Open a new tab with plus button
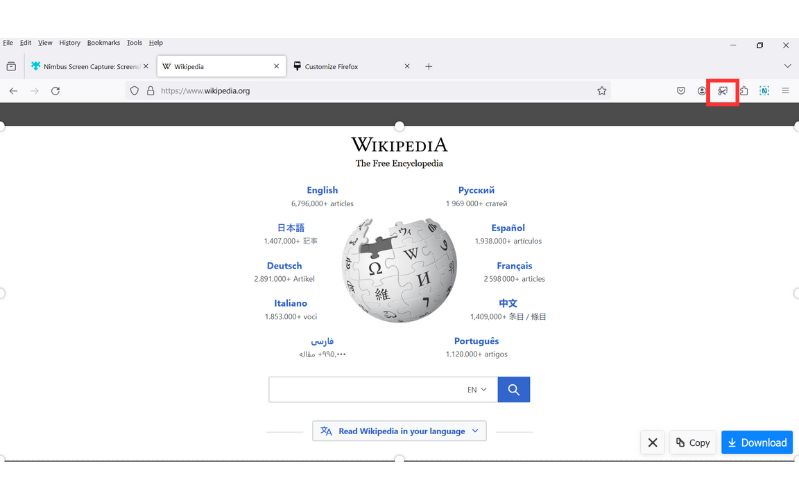 point(429,66)
